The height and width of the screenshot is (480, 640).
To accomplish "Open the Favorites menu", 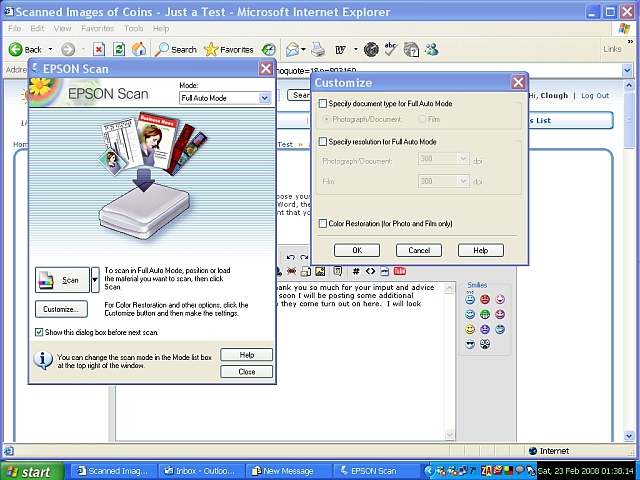I will point(98,28).
